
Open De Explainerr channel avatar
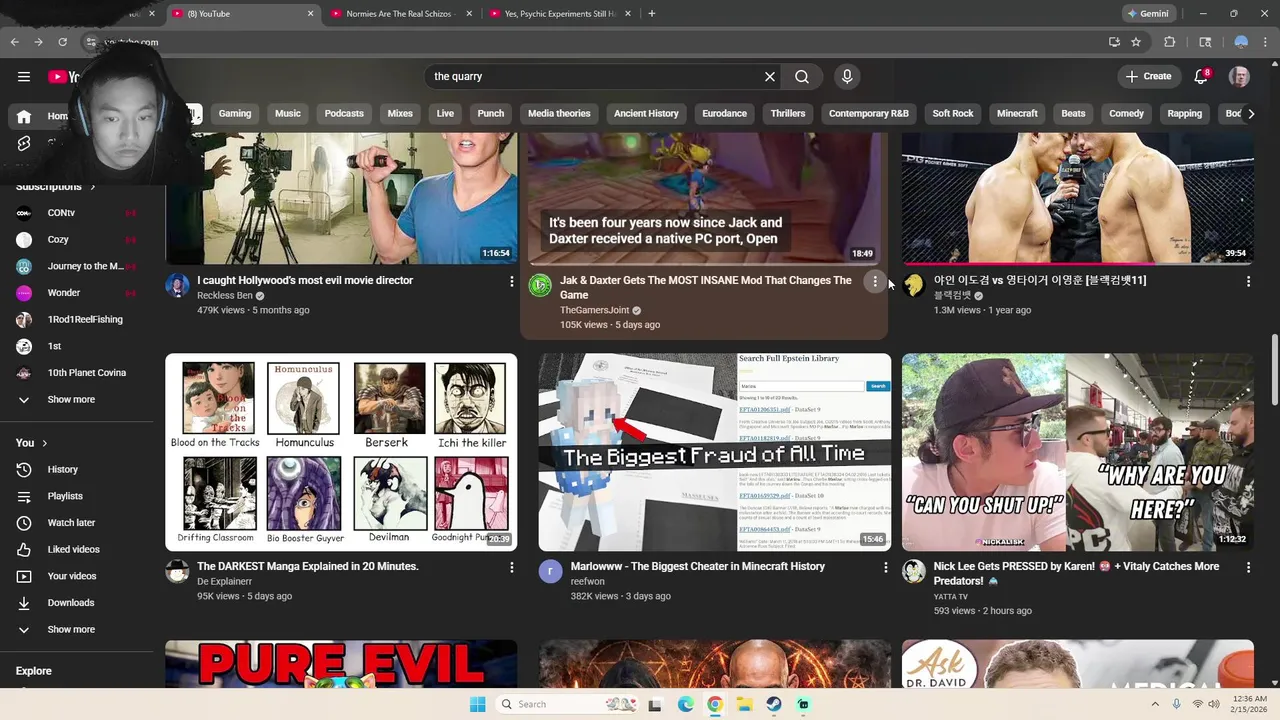pyautogui.click(x=177, y=571)
